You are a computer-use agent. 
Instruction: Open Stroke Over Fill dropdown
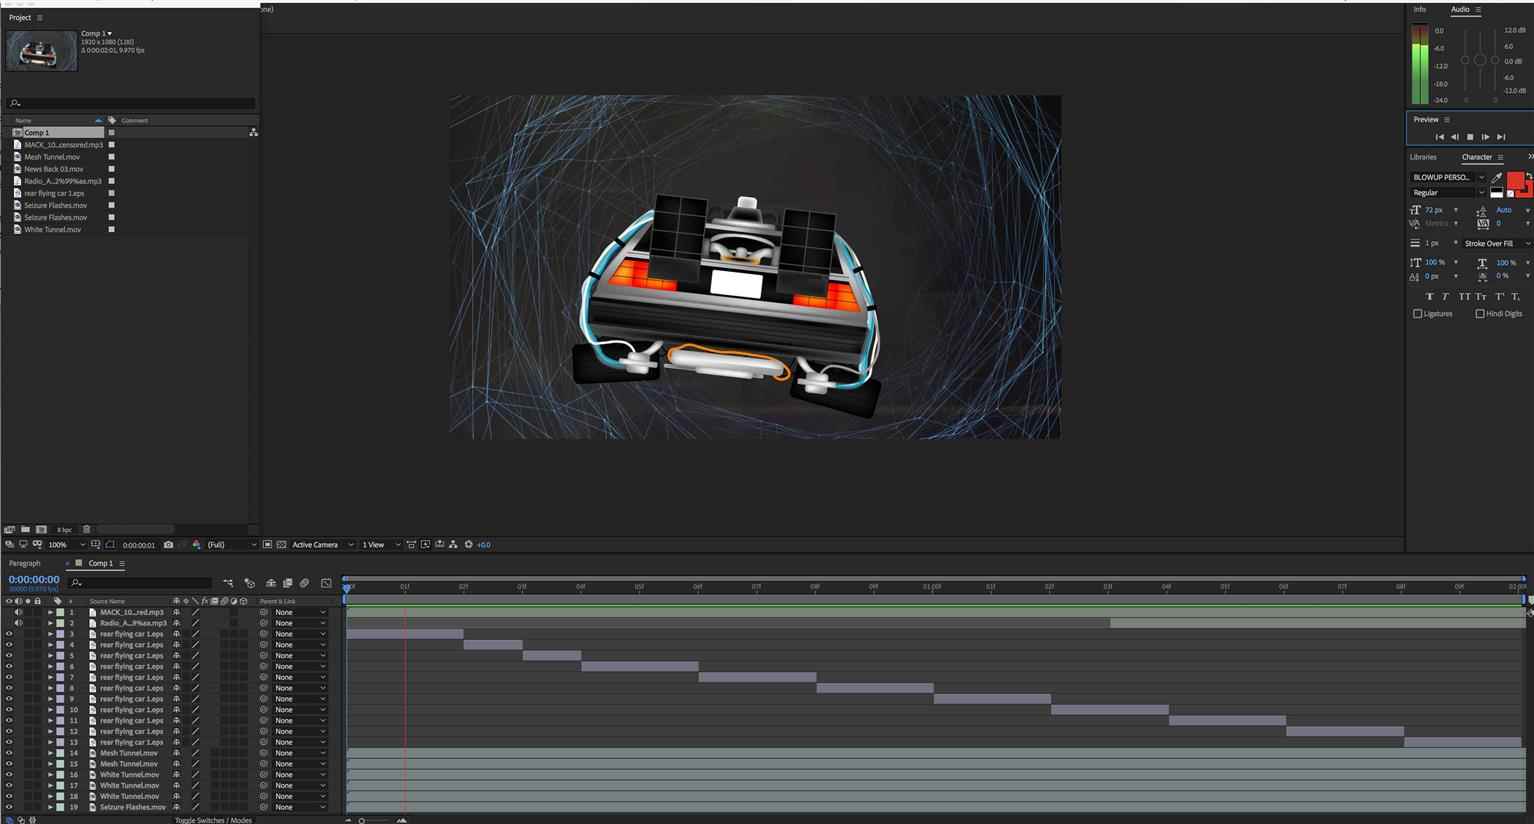click(x=1497, y=243)
